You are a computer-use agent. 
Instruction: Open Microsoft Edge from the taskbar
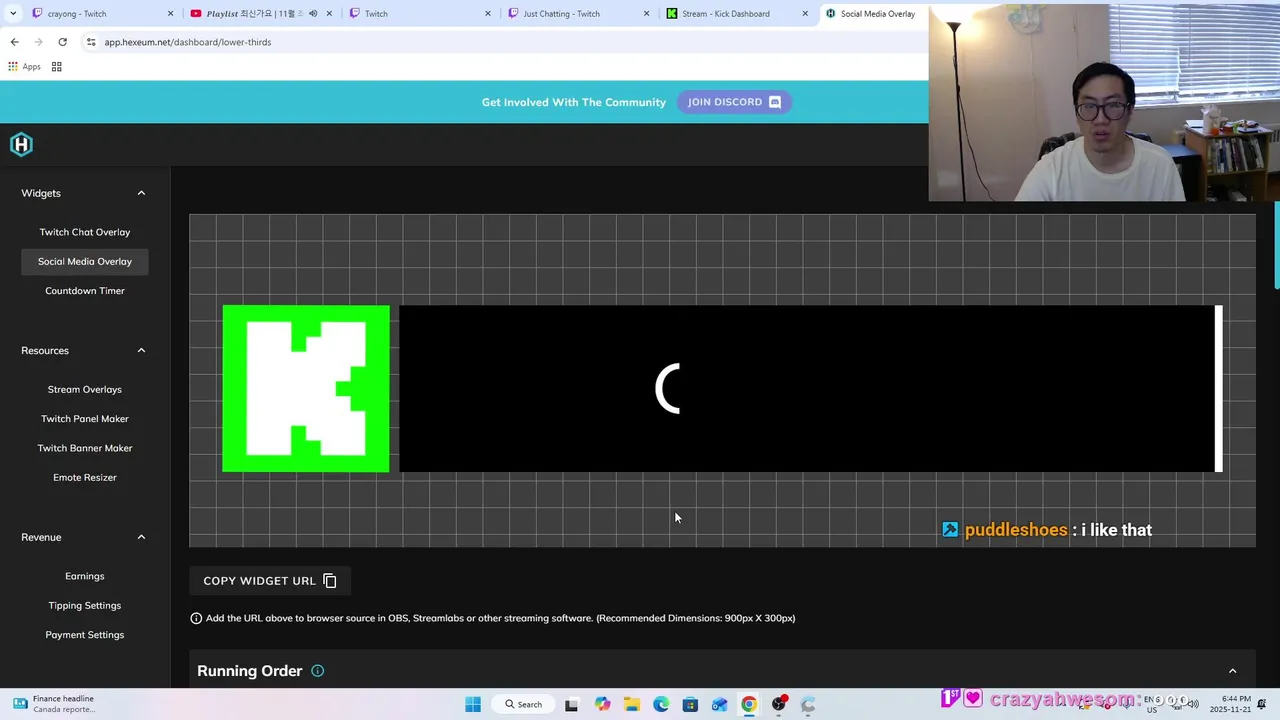click(661, 704)
